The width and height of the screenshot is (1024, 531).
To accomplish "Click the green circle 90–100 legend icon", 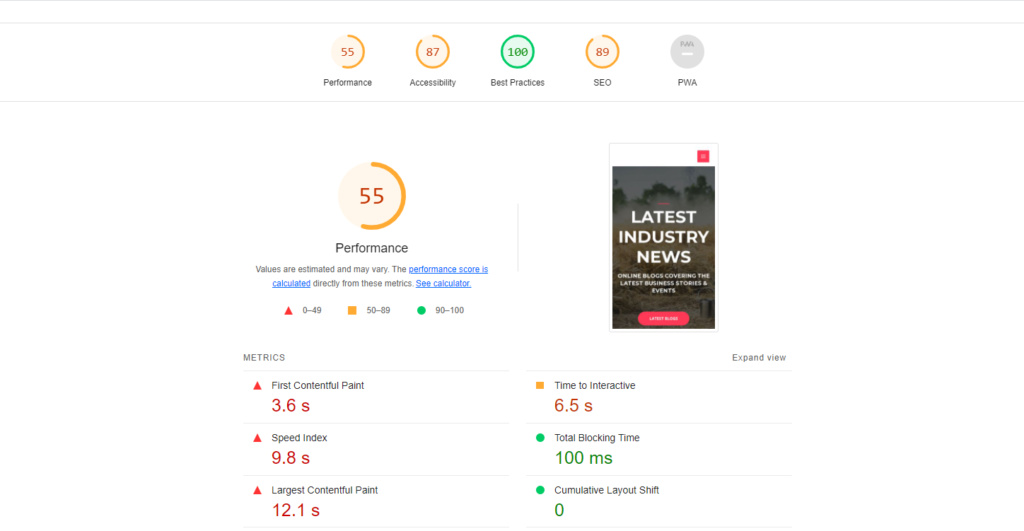I will (421, 310).
